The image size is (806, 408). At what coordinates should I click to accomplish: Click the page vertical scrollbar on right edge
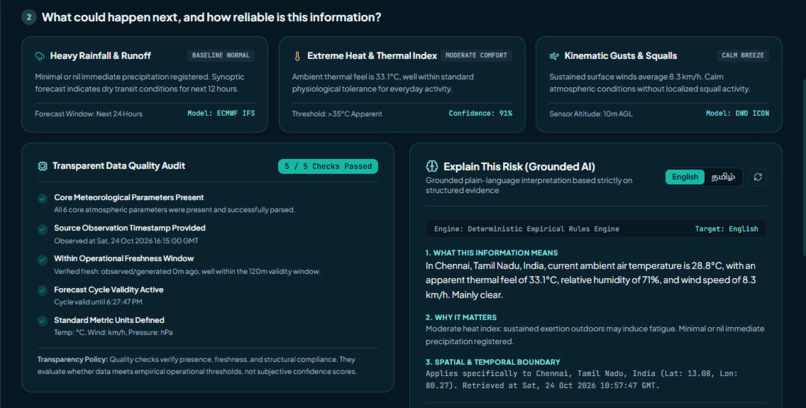point(804,167)
